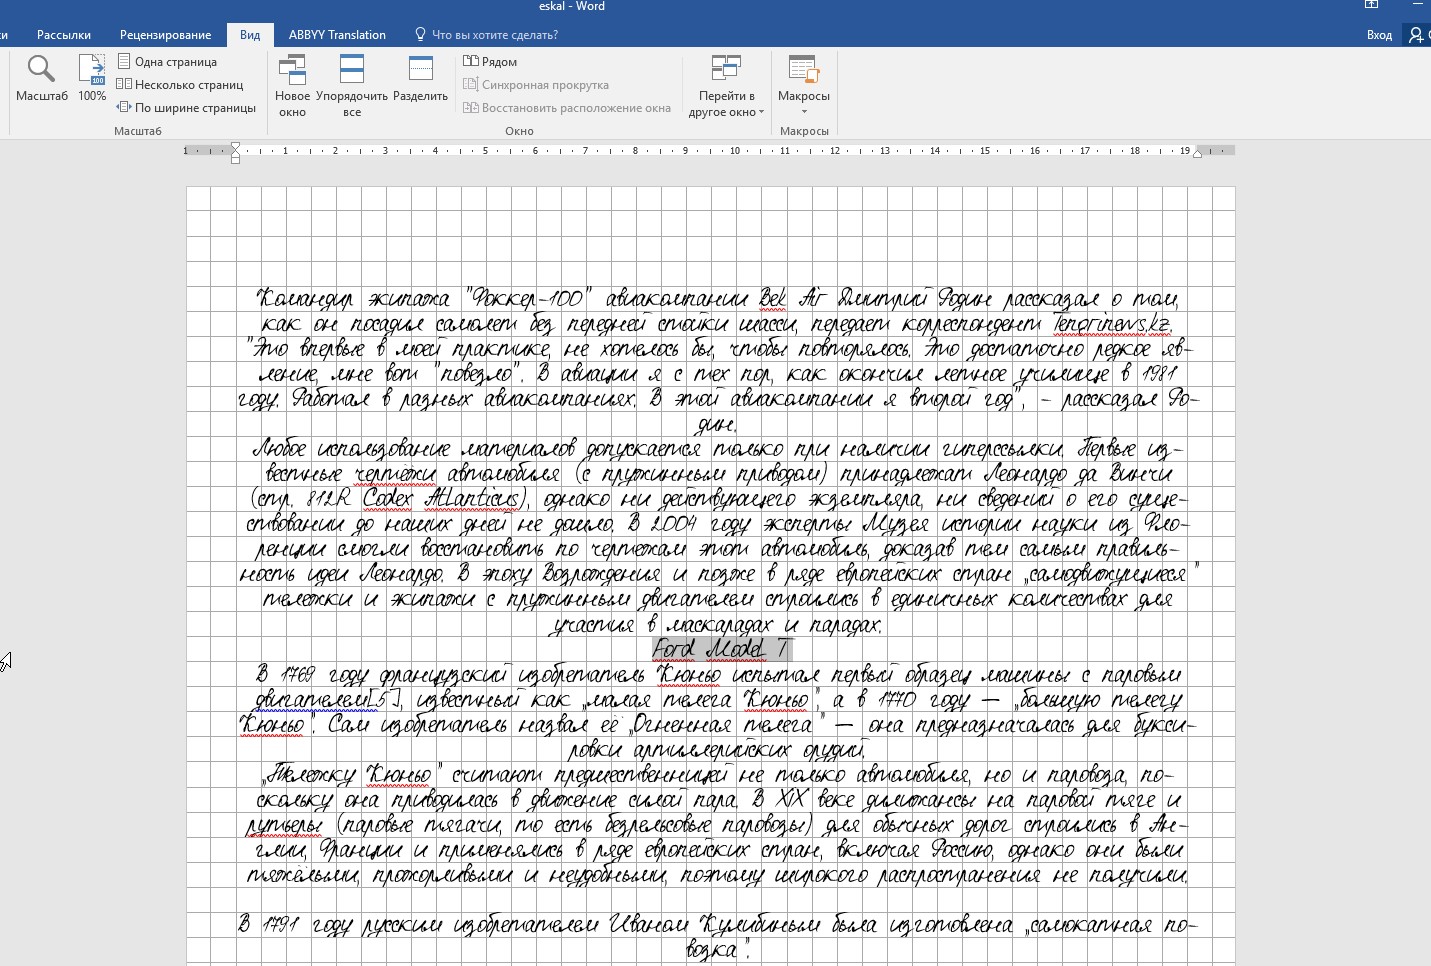Open the Рассылки ribbon tab
The width and height of the screenshot is (1431, 966).
tap(64, 35)
